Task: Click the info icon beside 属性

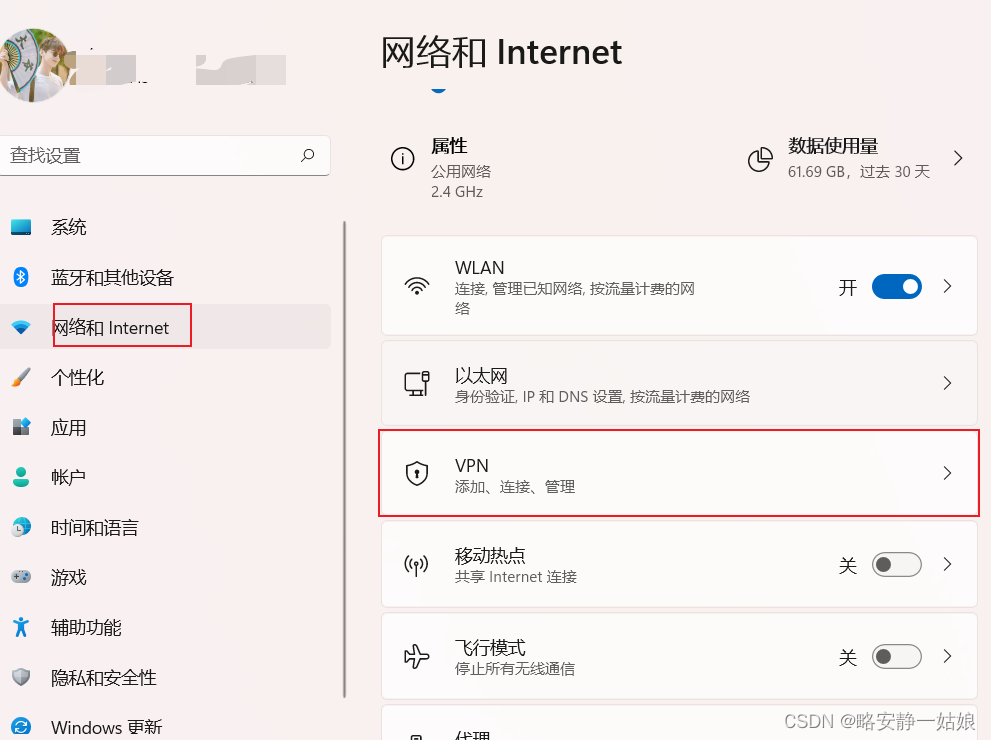Action: [x=403, y=159]
